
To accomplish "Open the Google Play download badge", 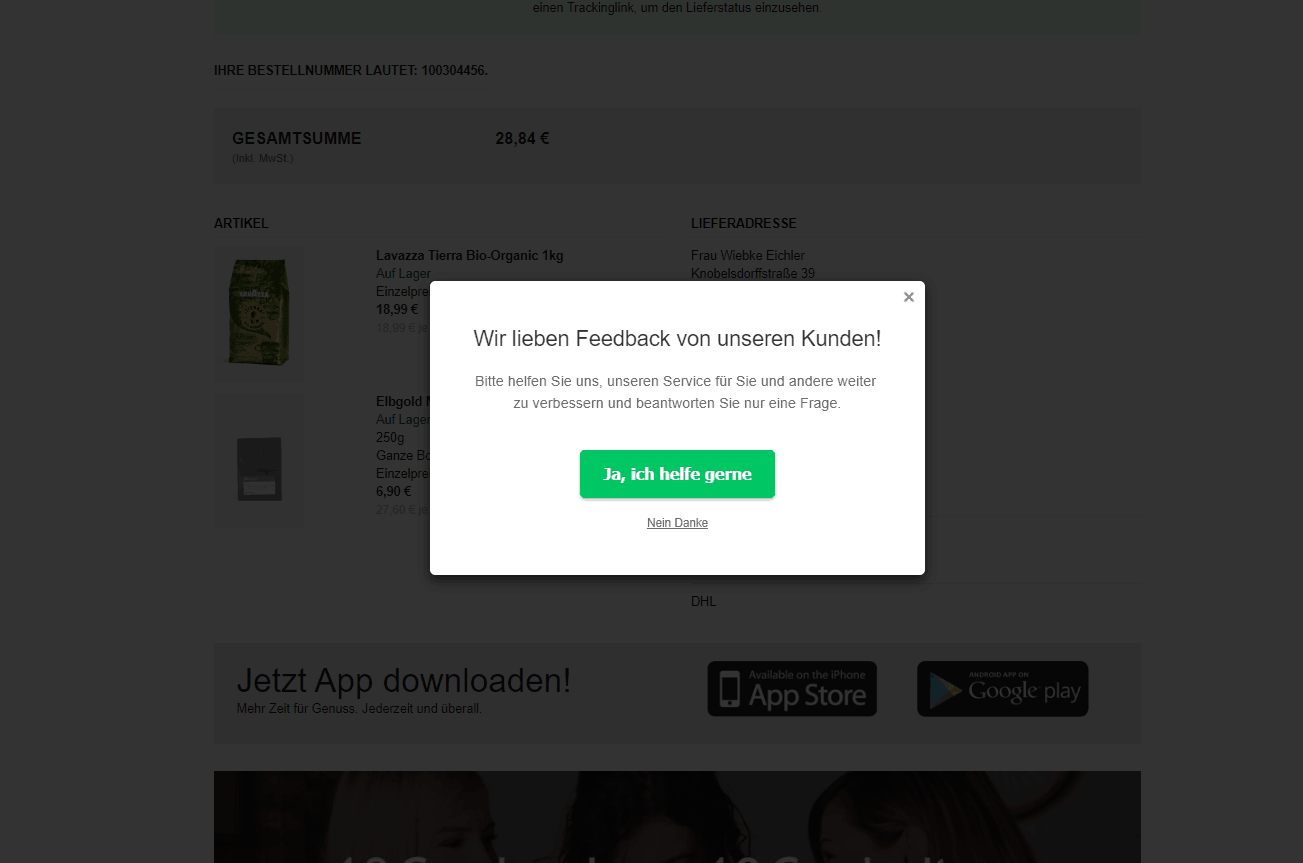I will (x=1002, y=688).
